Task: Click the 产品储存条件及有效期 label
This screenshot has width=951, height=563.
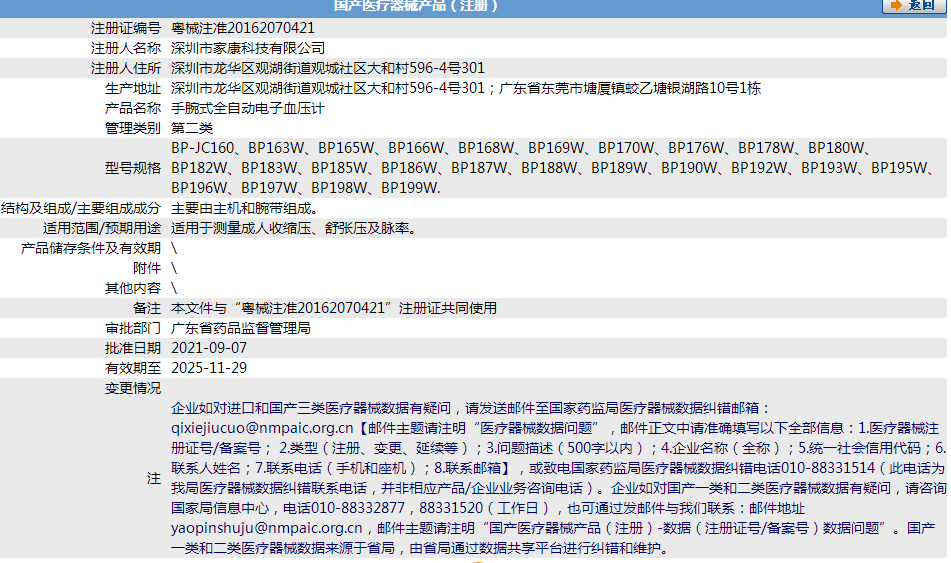Action: (x=91, y=248)
